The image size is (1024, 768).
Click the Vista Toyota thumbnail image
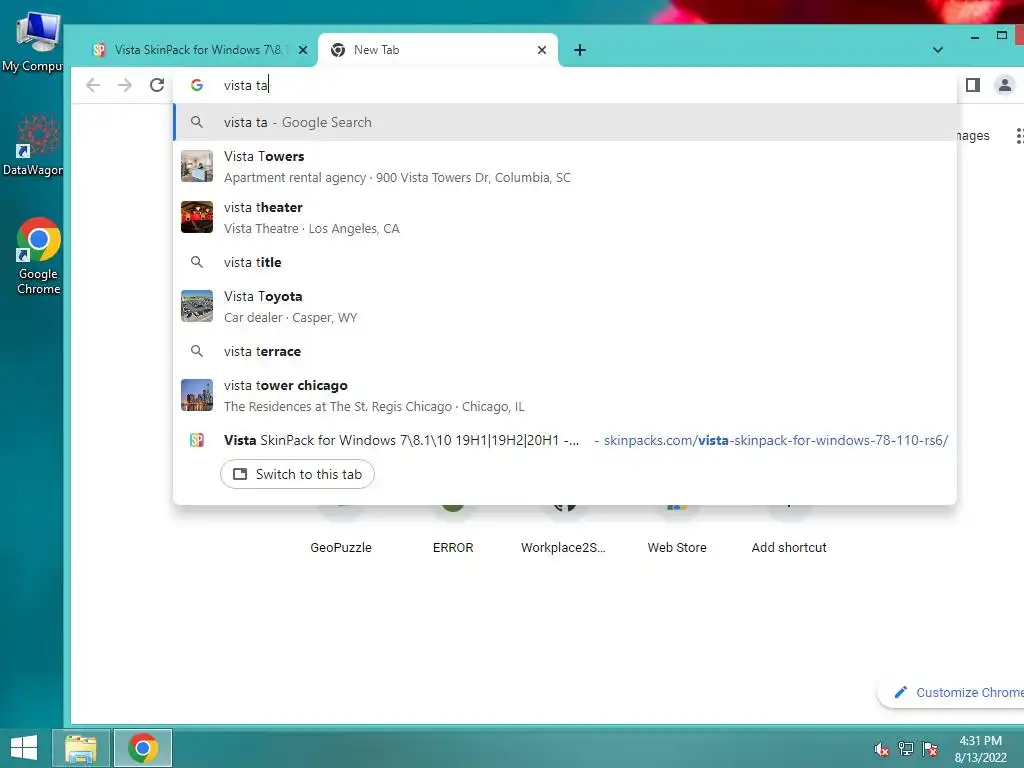[197, 306]
